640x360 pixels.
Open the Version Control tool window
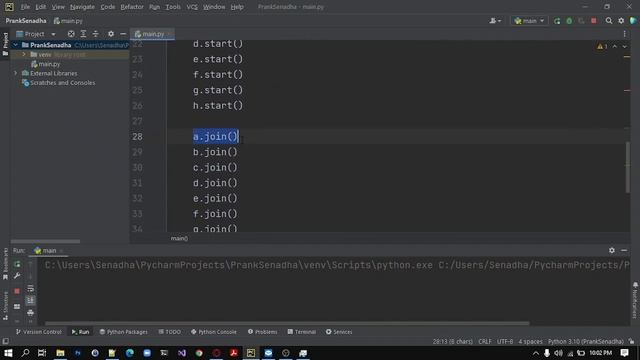click(39, 332)
